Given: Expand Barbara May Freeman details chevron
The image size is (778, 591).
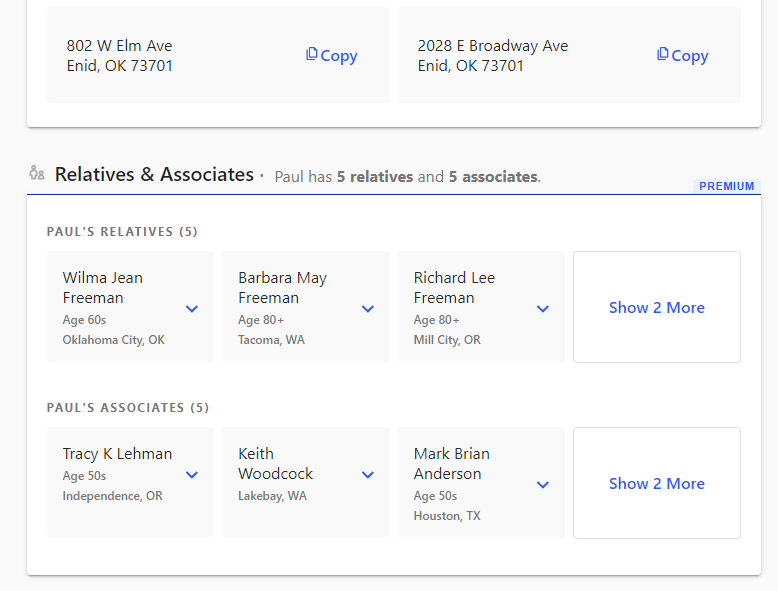Looking at the screenshot, I should point(368,309).
